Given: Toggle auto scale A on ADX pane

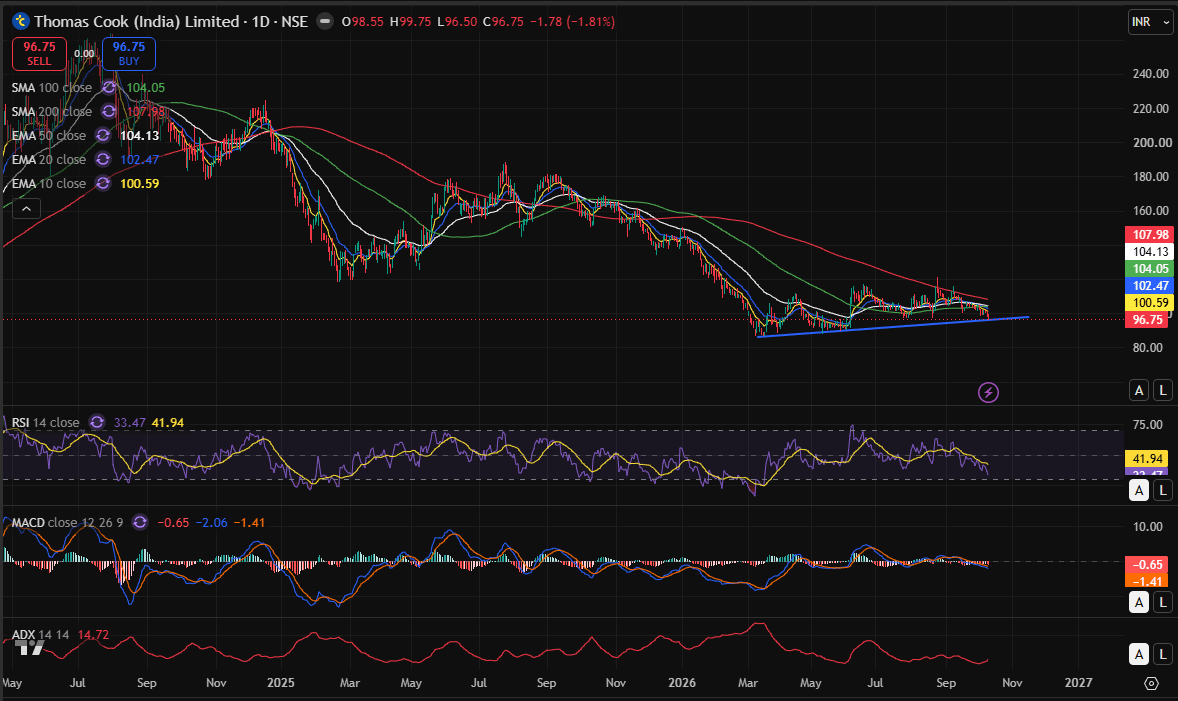Looking at the screenshot, I should tap(1139, 654).
